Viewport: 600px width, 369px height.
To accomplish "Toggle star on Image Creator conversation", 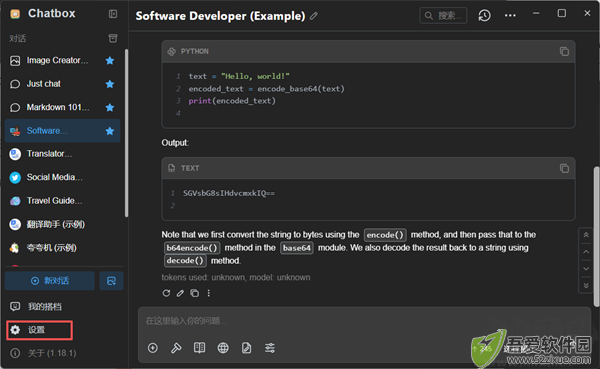I will 110,60.
